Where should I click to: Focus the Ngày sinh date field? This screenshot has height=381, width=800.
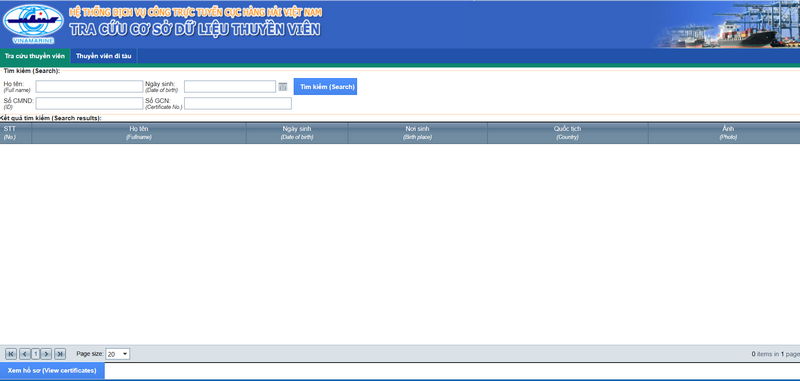230,87
